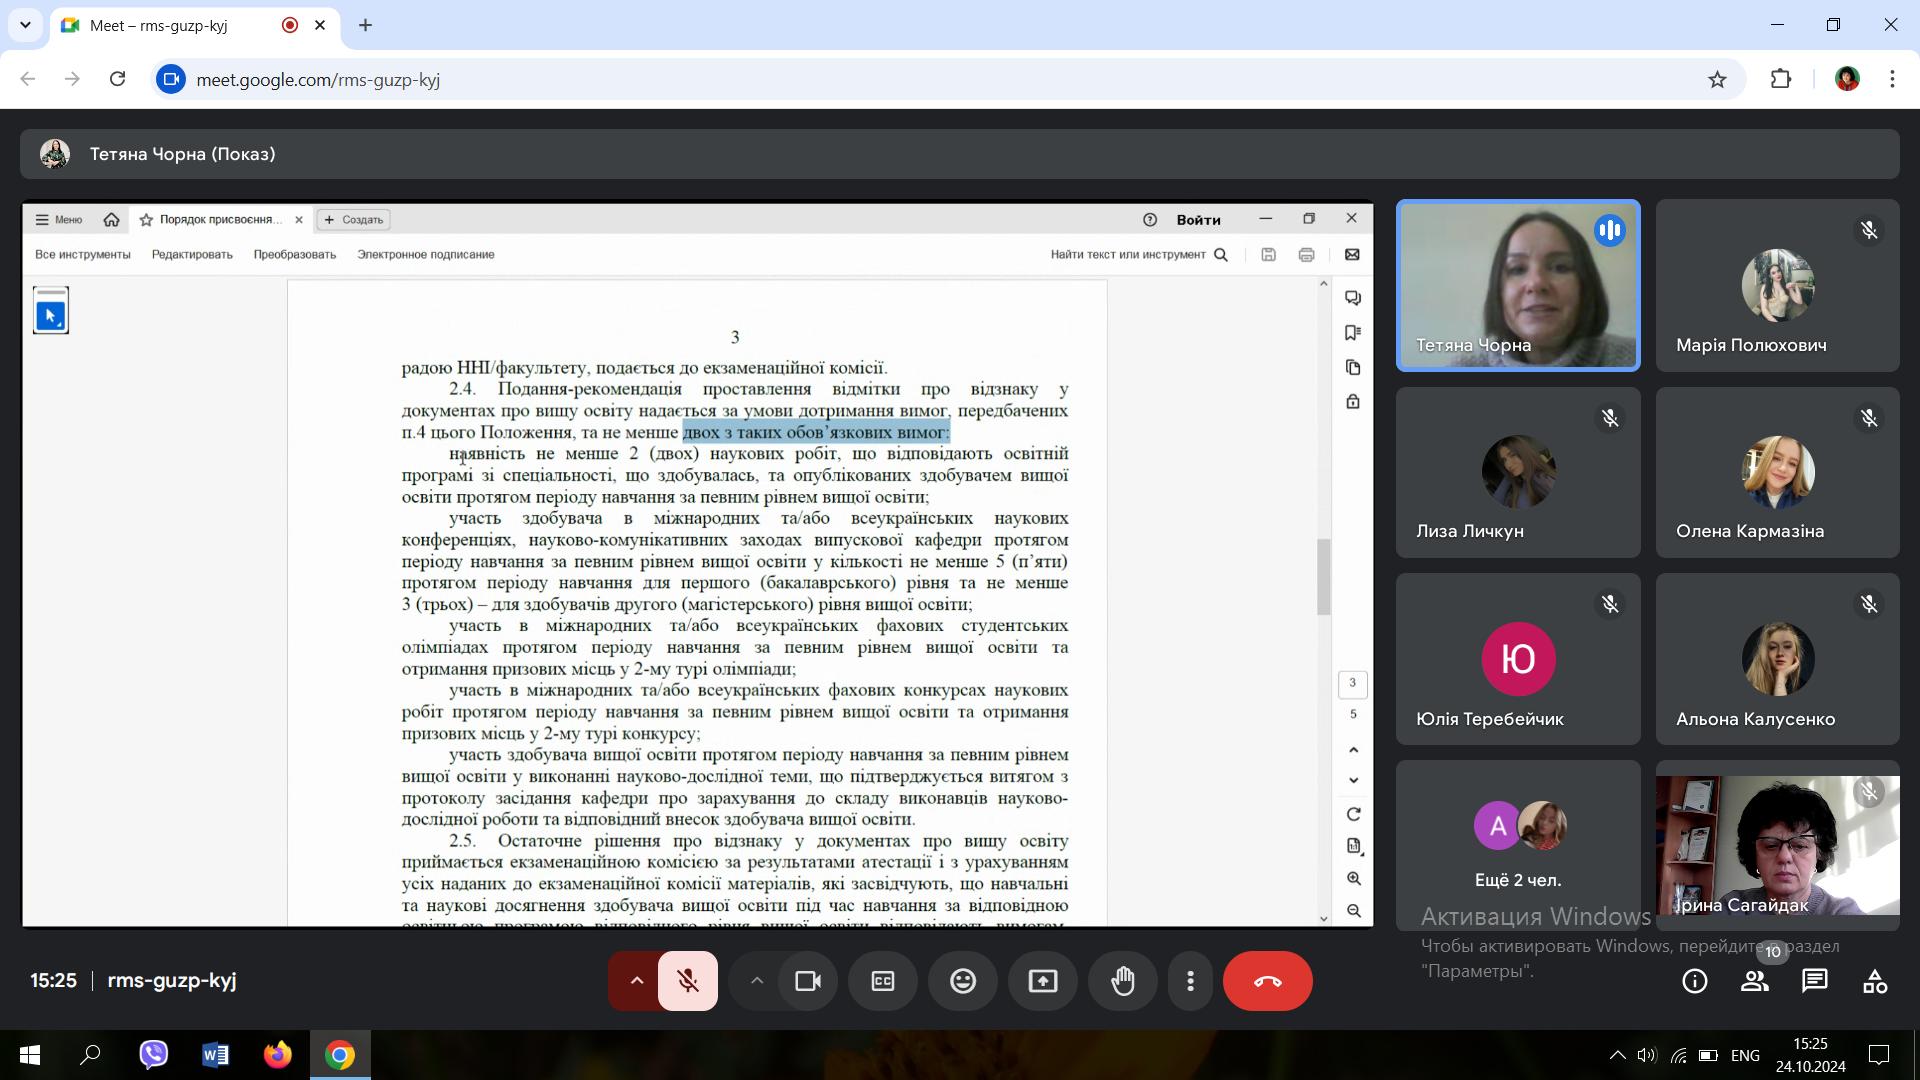Click copy pages icon in PDF sidebar

[1353, 367]
